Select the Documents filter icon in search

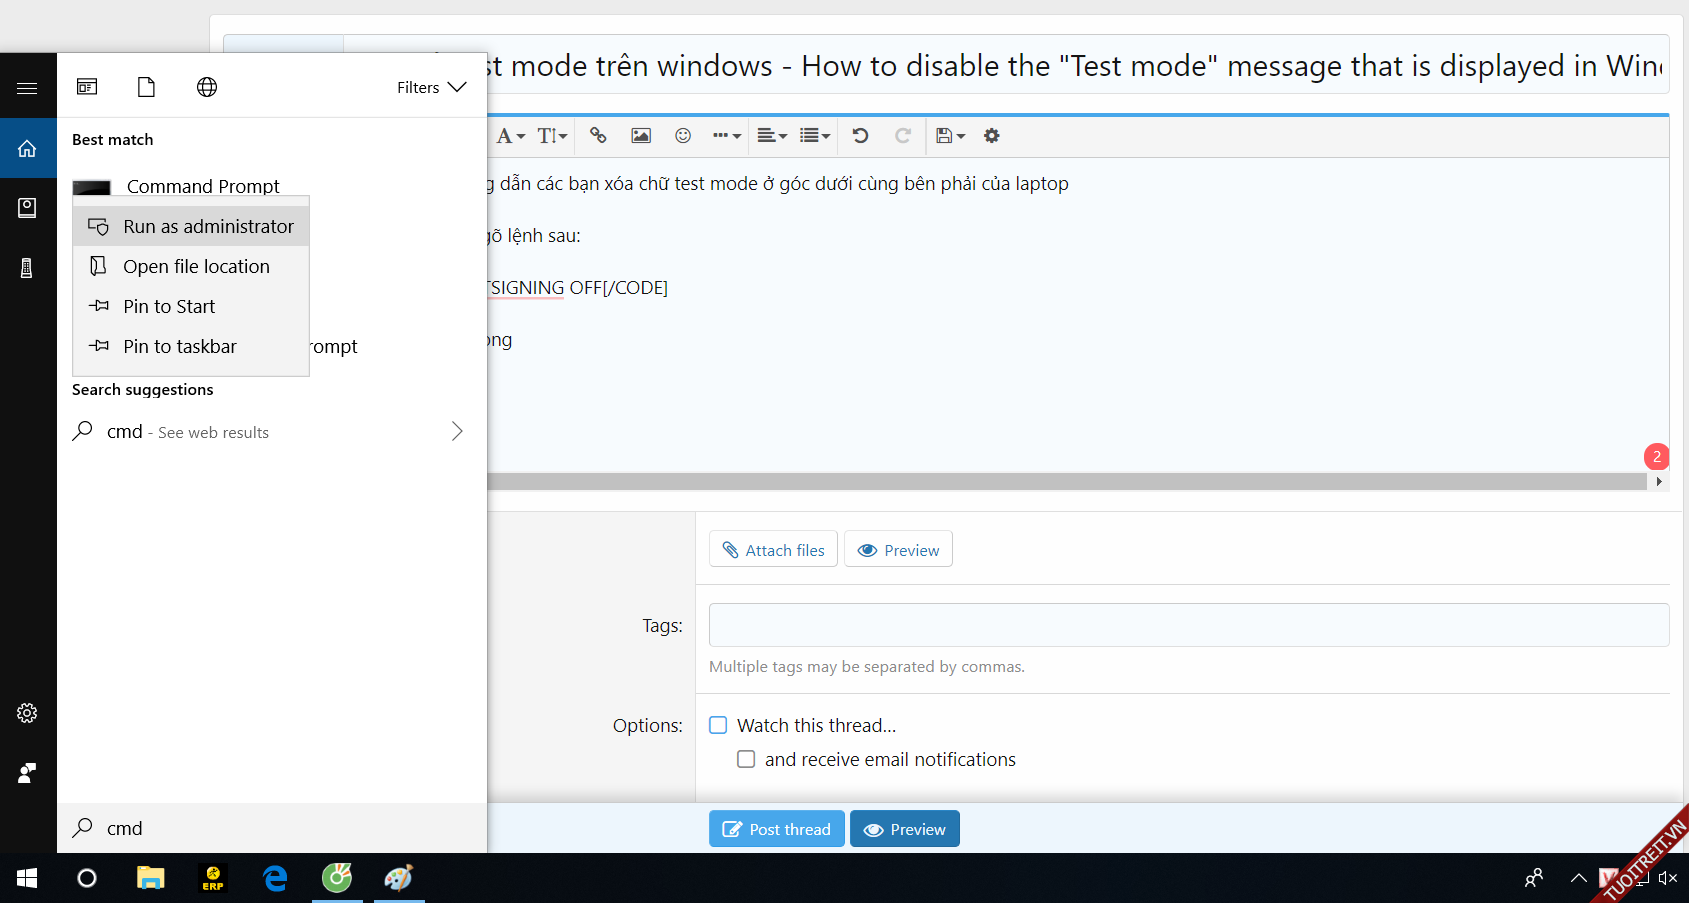pos(146,87)
